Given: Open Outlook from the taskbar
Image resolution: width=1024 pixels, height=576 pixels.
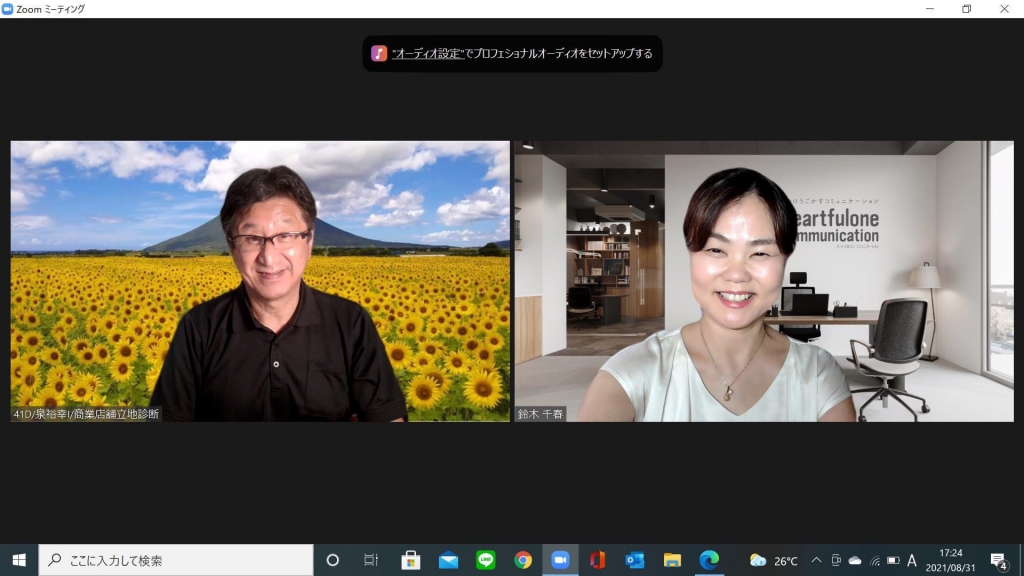Looking at the screenshot, I should point(635,560).
